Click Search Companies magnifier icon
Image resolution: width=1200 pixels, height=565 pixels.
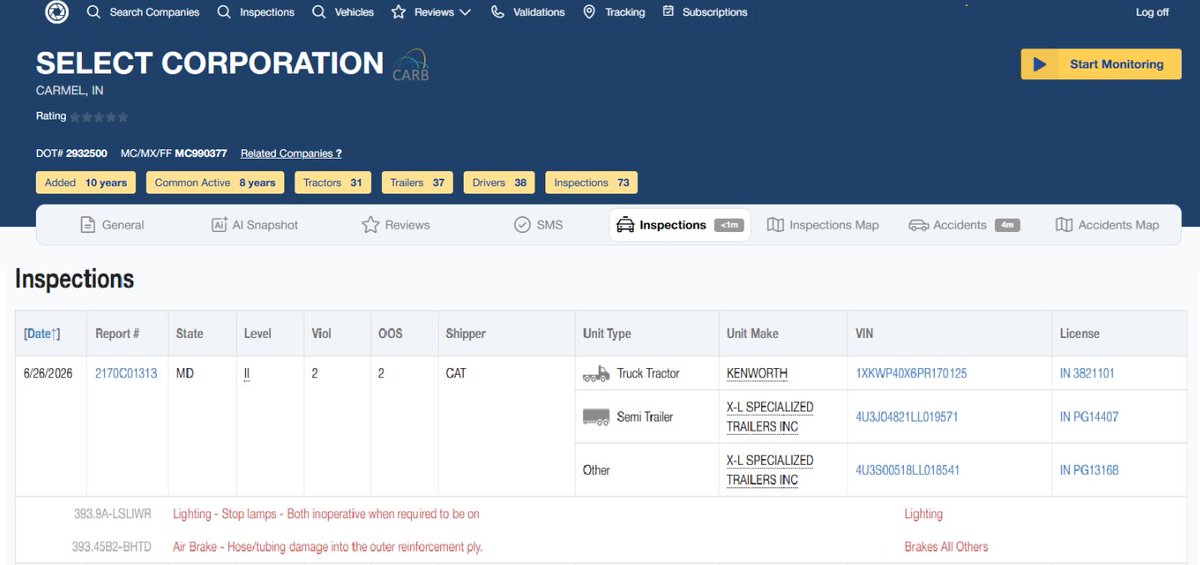point(93,12)
